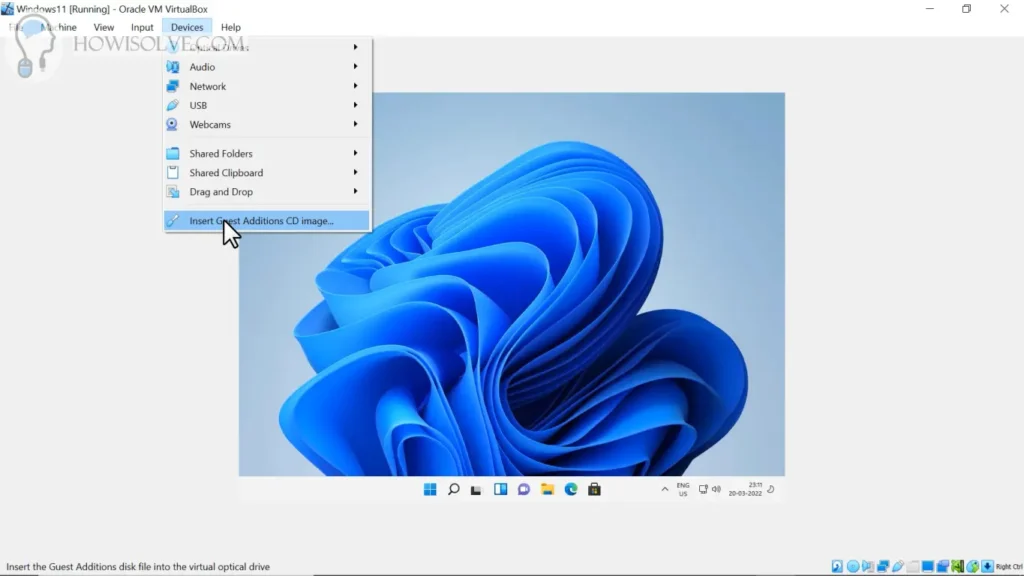Click the blue down-arrow keyboard capture icon
The height and width of the screenshot is (576, 1024).
coord(987,566)
